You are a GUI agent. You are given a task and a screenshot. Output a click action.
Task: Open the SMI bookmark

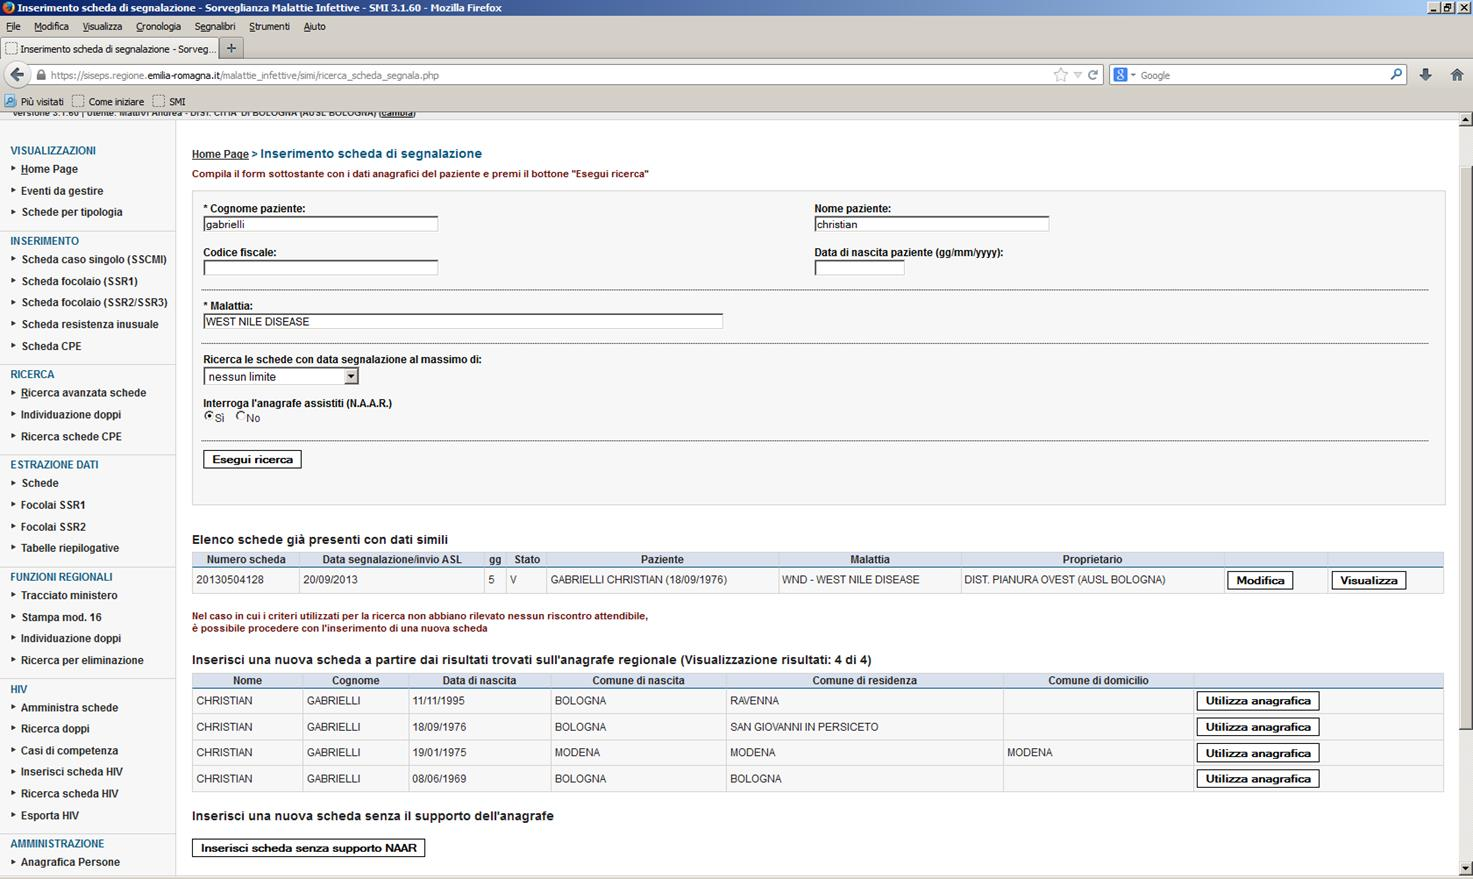click(x=169, y=101)
